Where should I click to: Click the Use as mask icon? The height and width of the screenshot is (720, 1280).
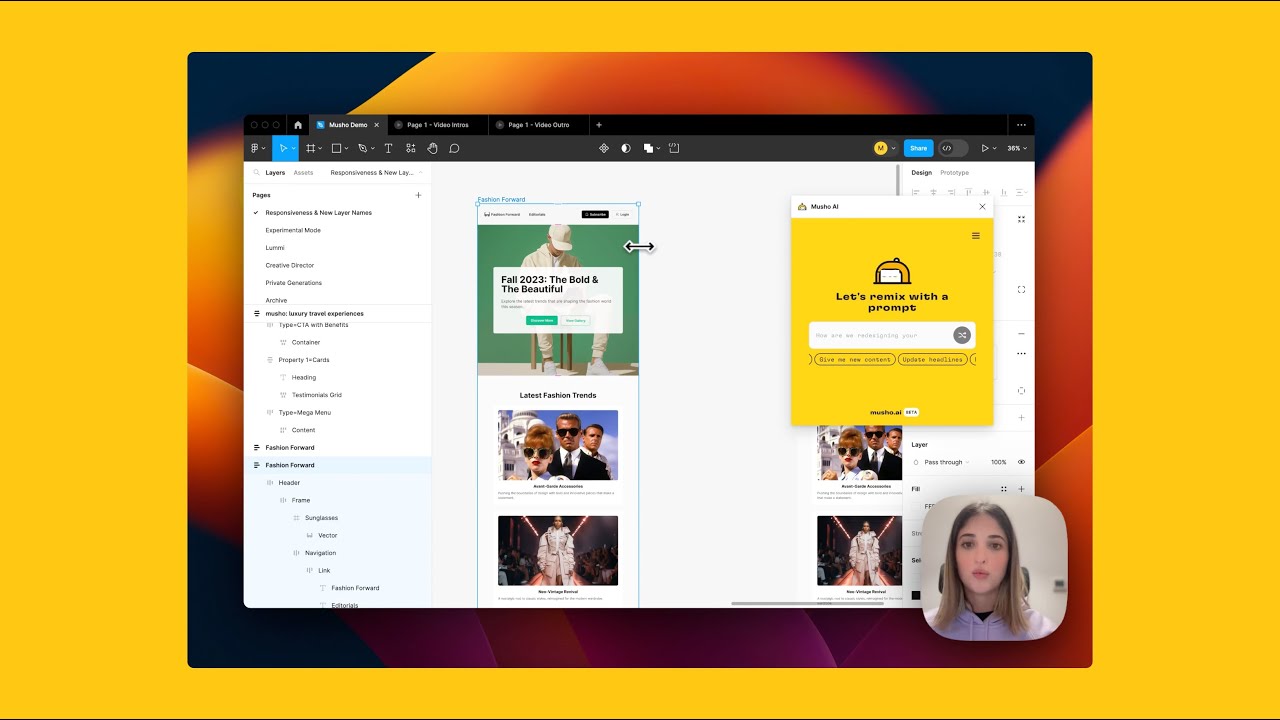pyautogui.click(x=626, y=148)
